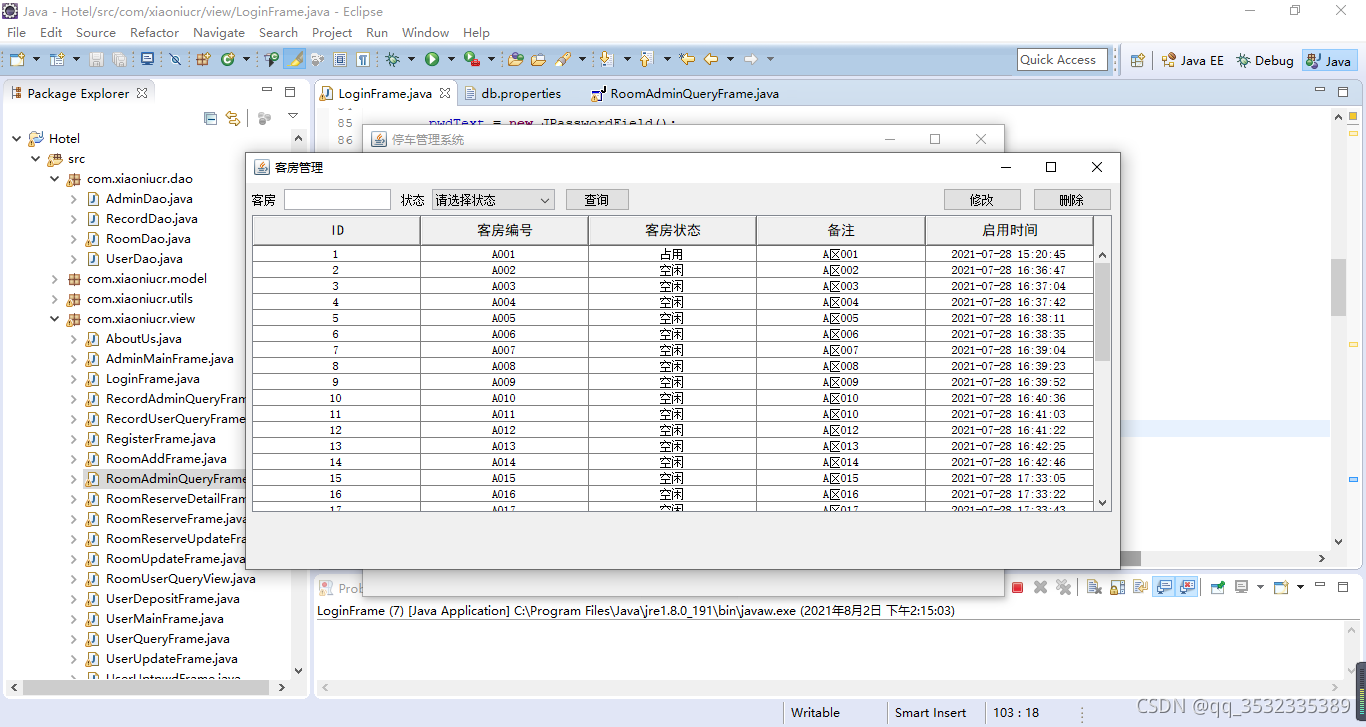Click the Scroll Lock console icon

pyautogui.click(x=1117, y=587)
